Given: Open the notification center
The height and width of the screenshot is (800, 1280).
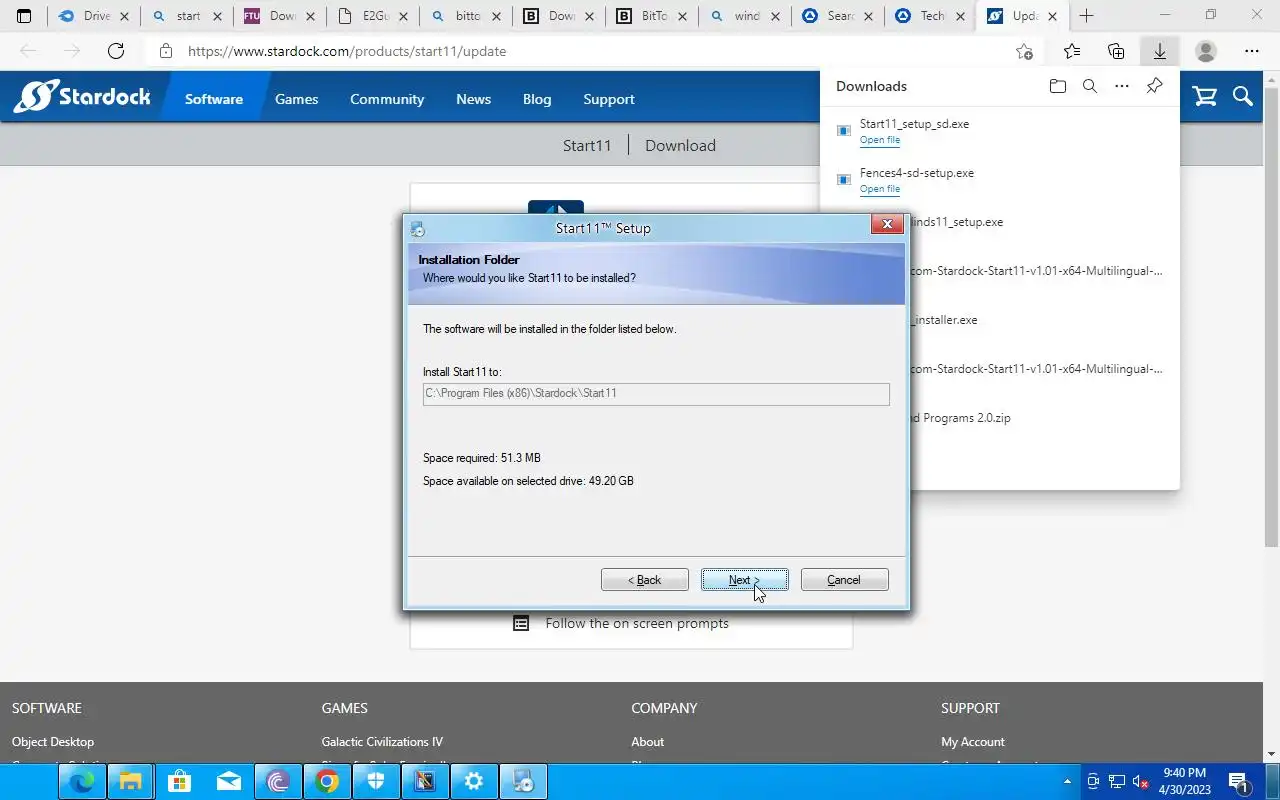Looking at the screenshot, I should click(1238, 782).
